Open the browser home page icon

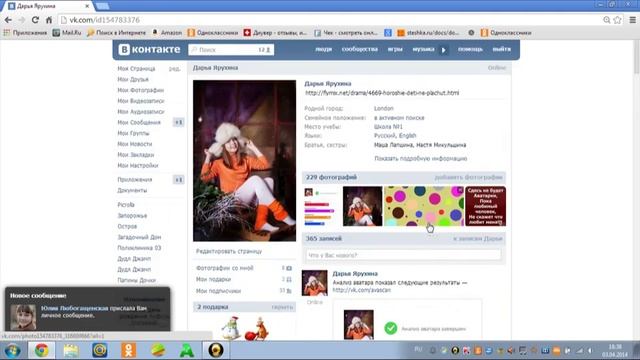point(49,20)
